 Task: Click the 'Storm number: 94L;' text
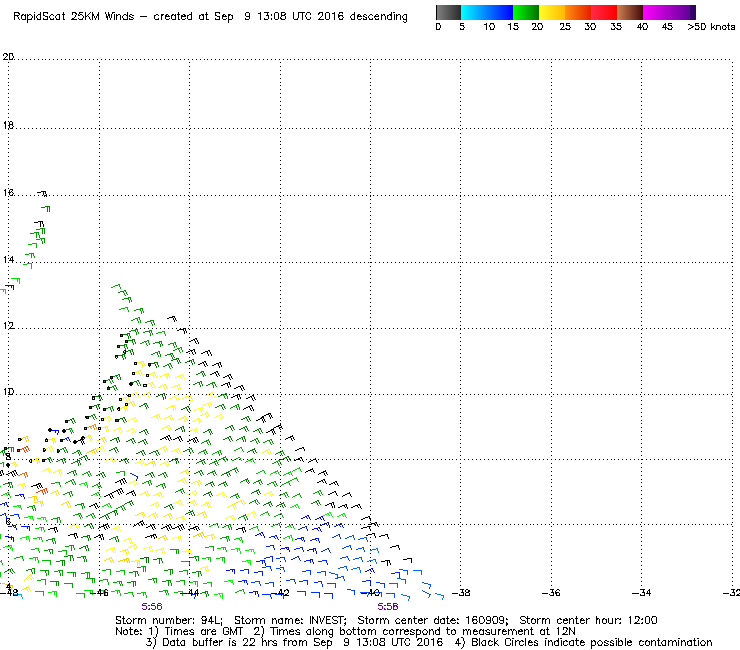click(x=169, y=620)
